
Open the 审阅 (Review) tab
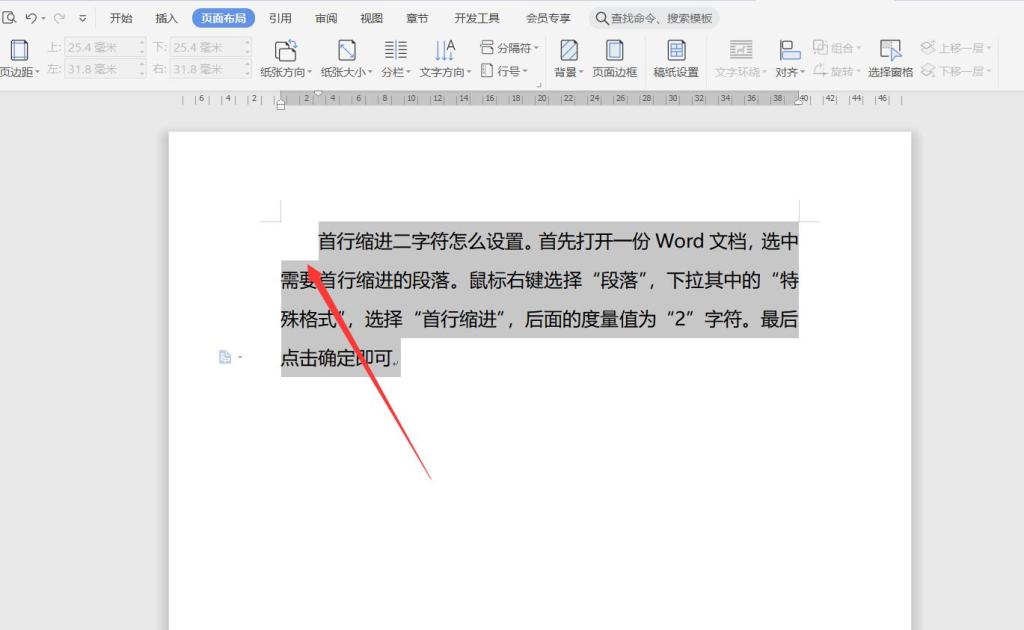326,18
